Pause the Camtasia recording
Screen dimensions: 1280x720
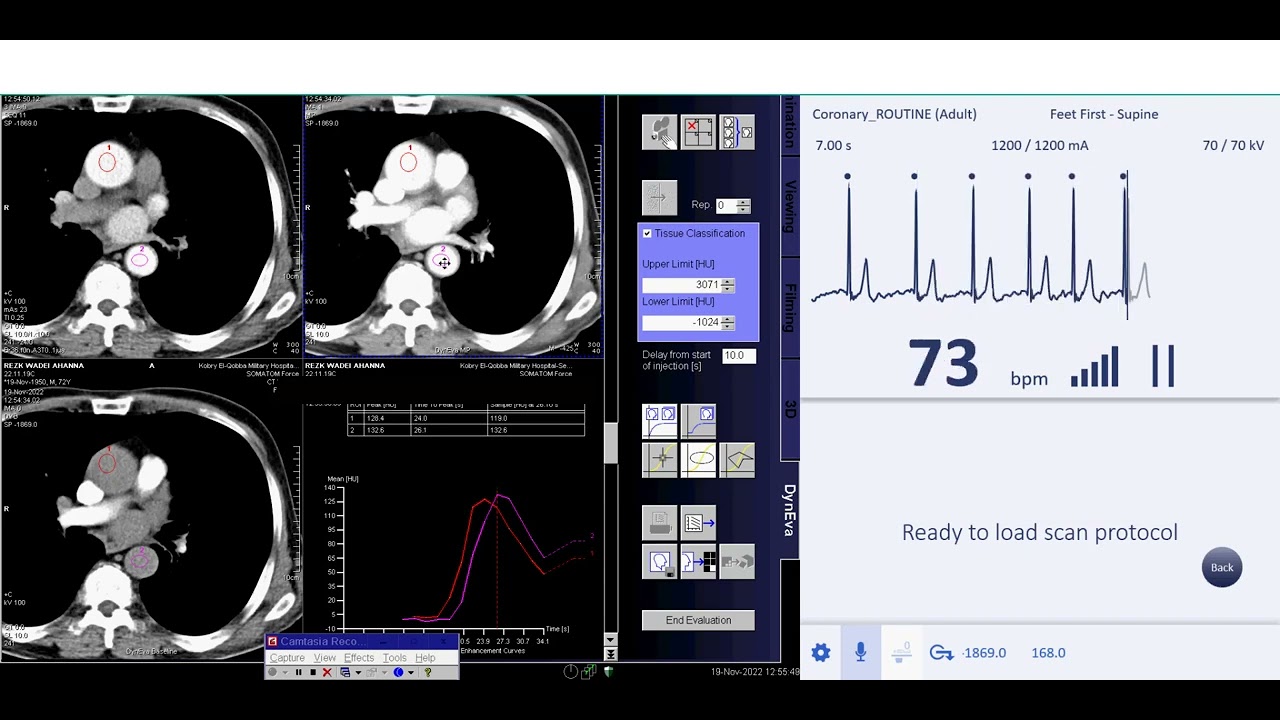tap(298, 672)
